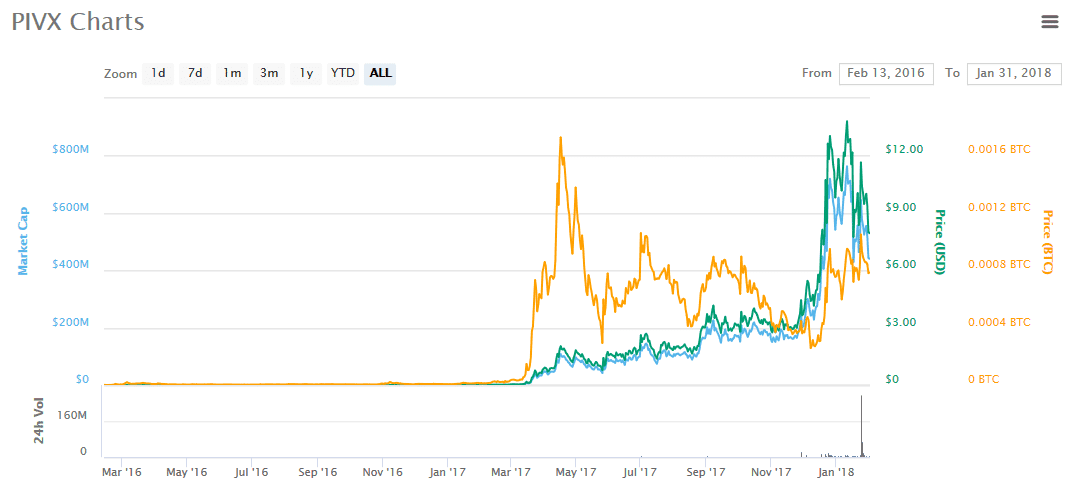Click the 0.0016 BTC tick label

point(999,149)
